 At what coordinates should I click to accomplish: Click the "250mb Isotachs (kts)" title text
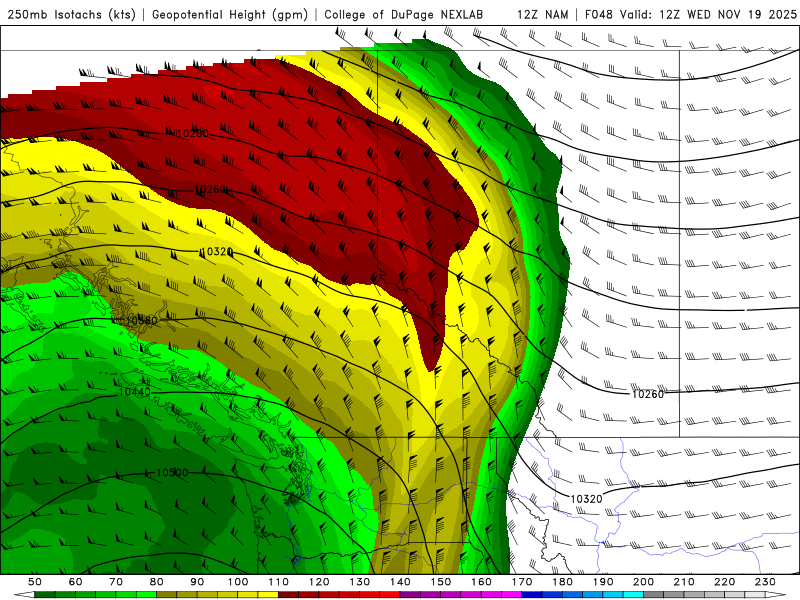tap(71, 15)
